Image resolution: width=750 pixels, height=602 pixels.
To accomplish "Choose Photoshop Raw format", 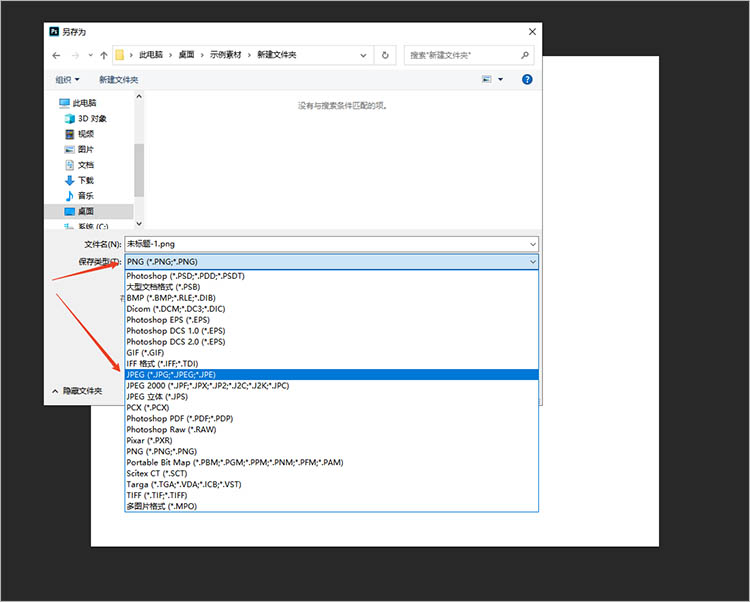I will coord(331,430).
